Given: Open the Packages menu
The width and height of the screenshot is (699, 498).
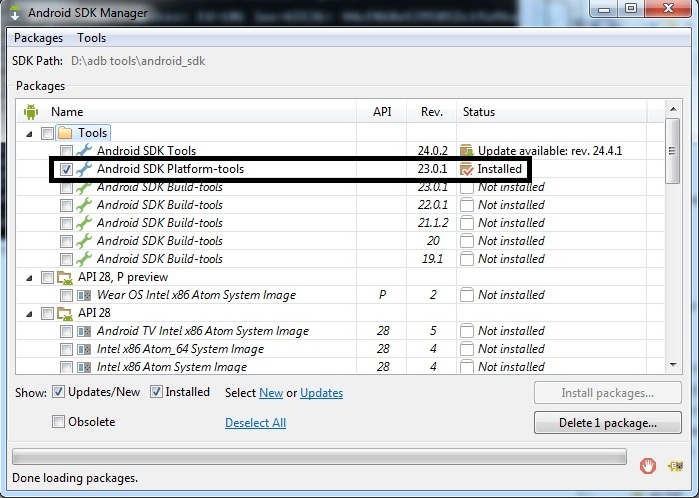Looking at the screenshot, I should click(x=38, y=38).
